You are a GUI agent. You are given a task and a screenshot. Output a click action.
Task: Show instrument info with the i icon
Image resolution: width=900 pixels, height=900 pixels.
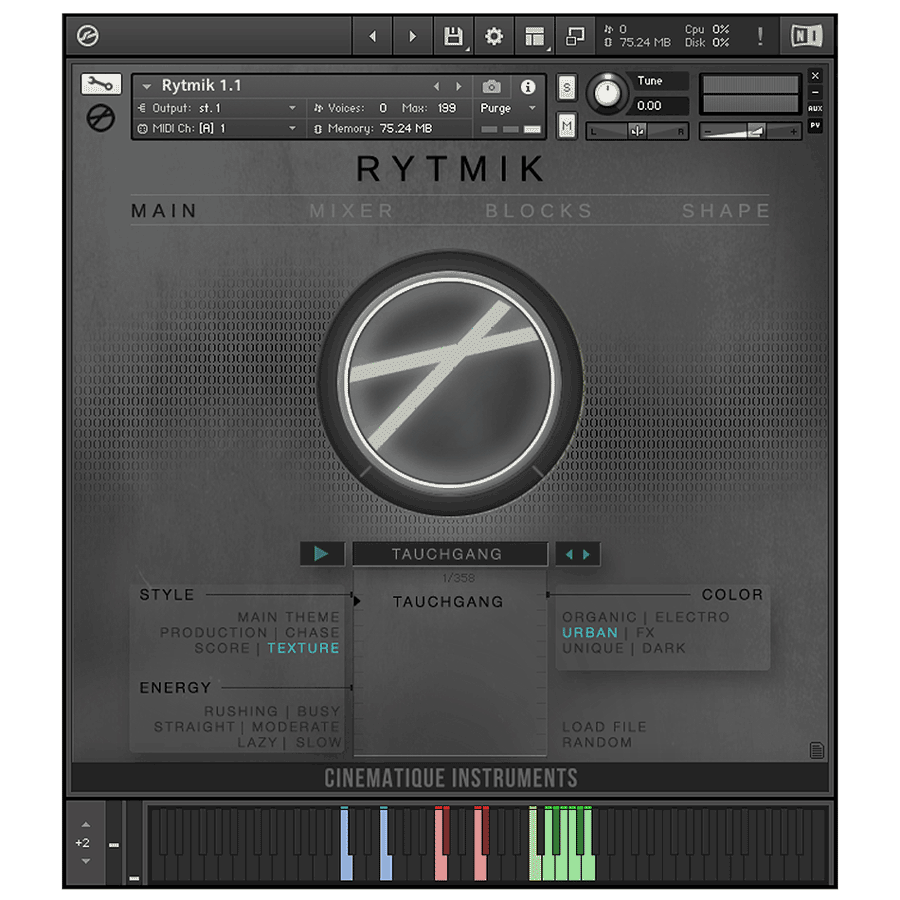point(527,87)
